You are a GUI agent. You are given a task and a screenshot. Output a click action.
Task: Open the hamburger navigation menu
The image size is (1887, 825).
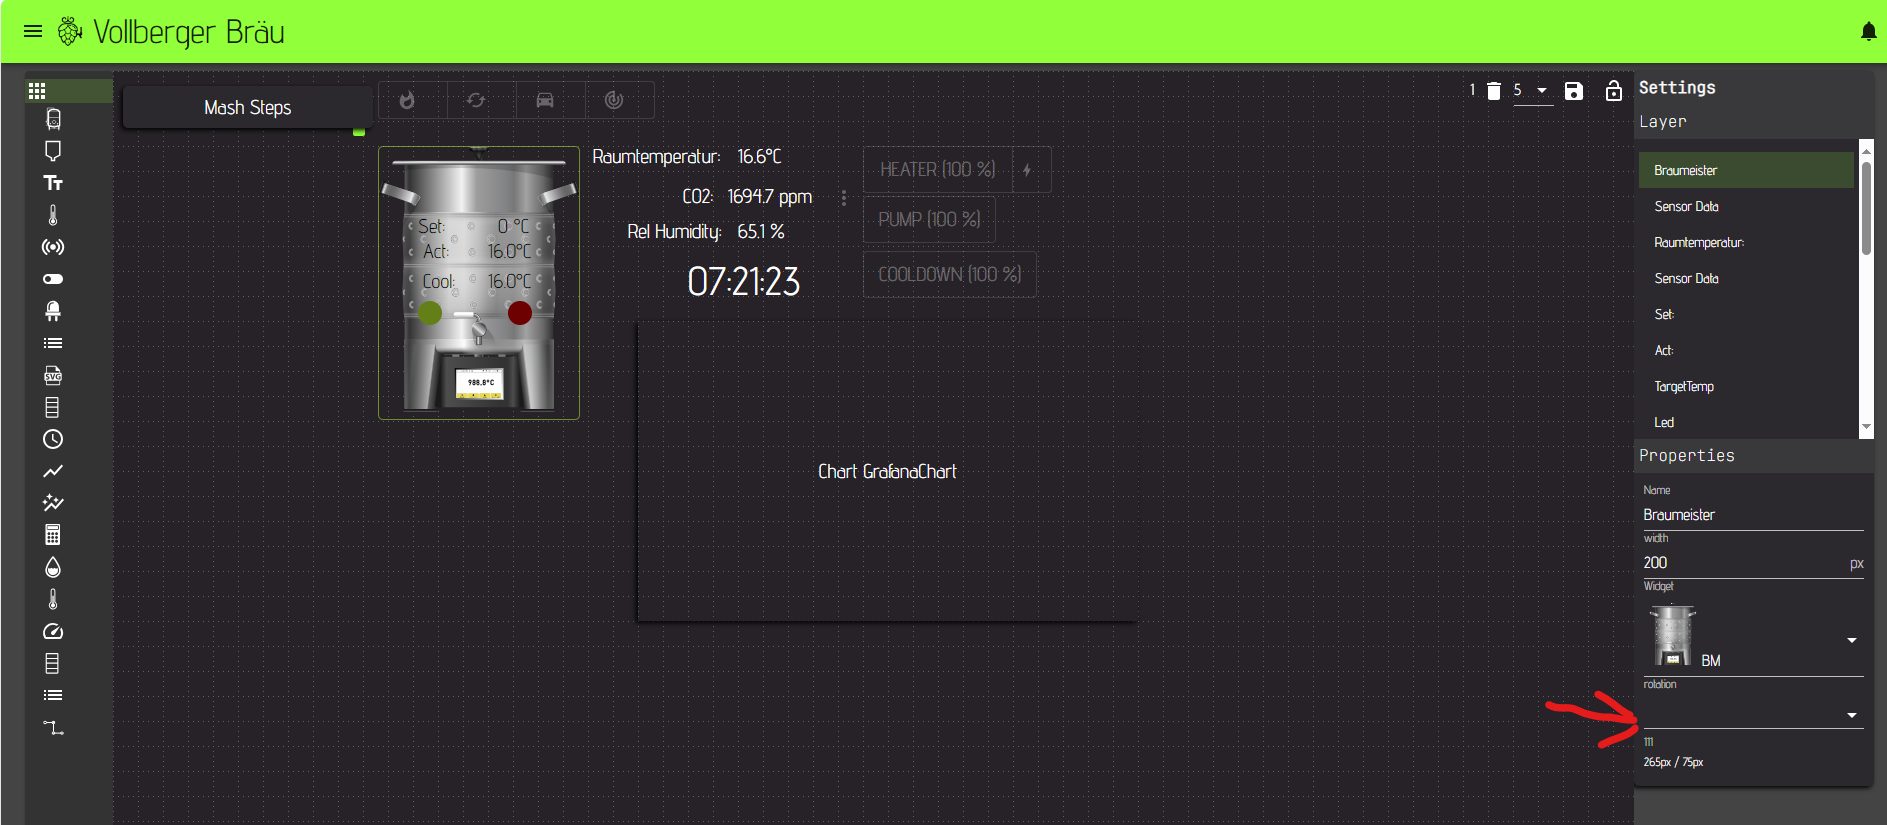coord(33,31)
